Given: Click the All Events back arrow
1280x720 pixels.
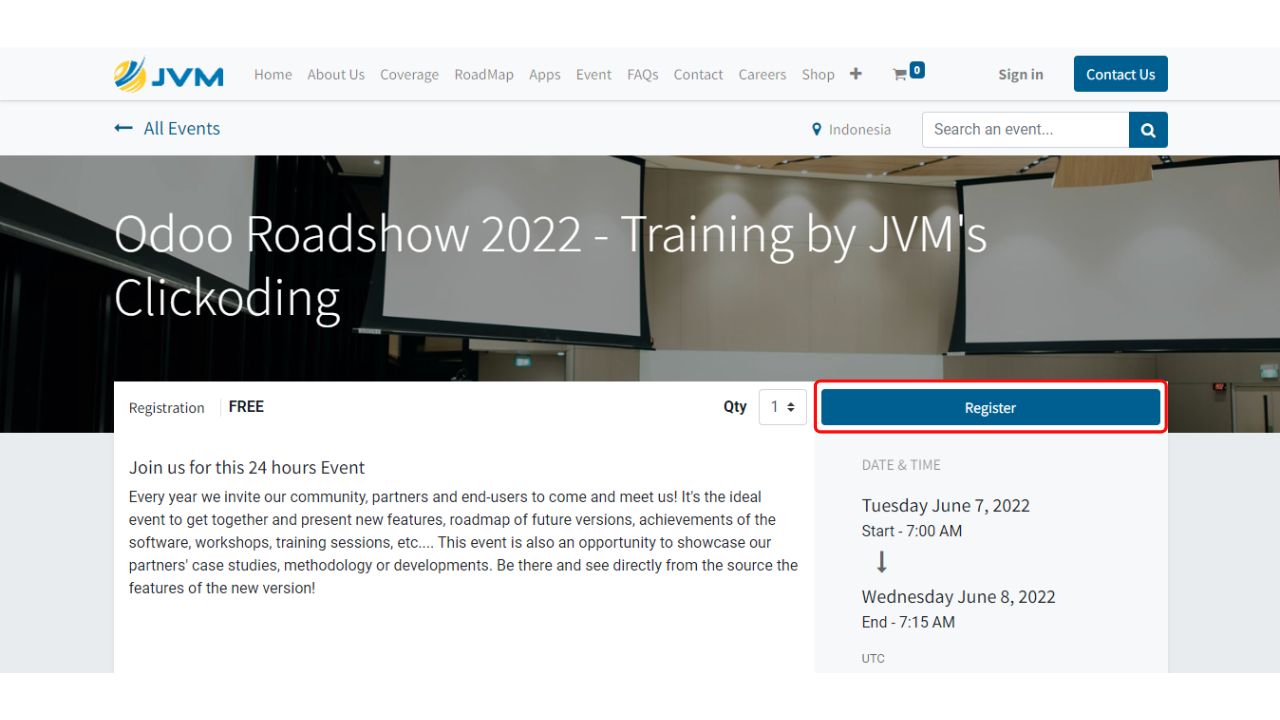Looking at the screenshot, I should coord(123,128).
